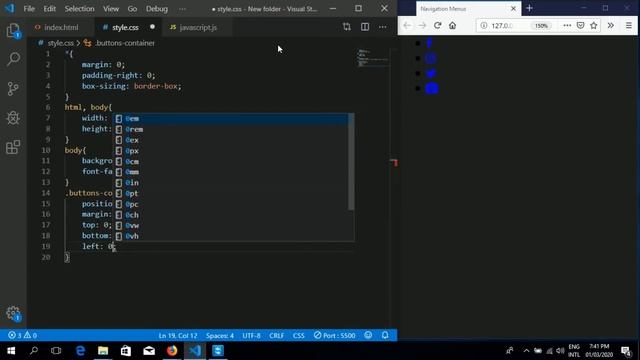This screenshot has width=640, height=360.
Task: Open the Edit menu
Action: [x=49, y=9]
